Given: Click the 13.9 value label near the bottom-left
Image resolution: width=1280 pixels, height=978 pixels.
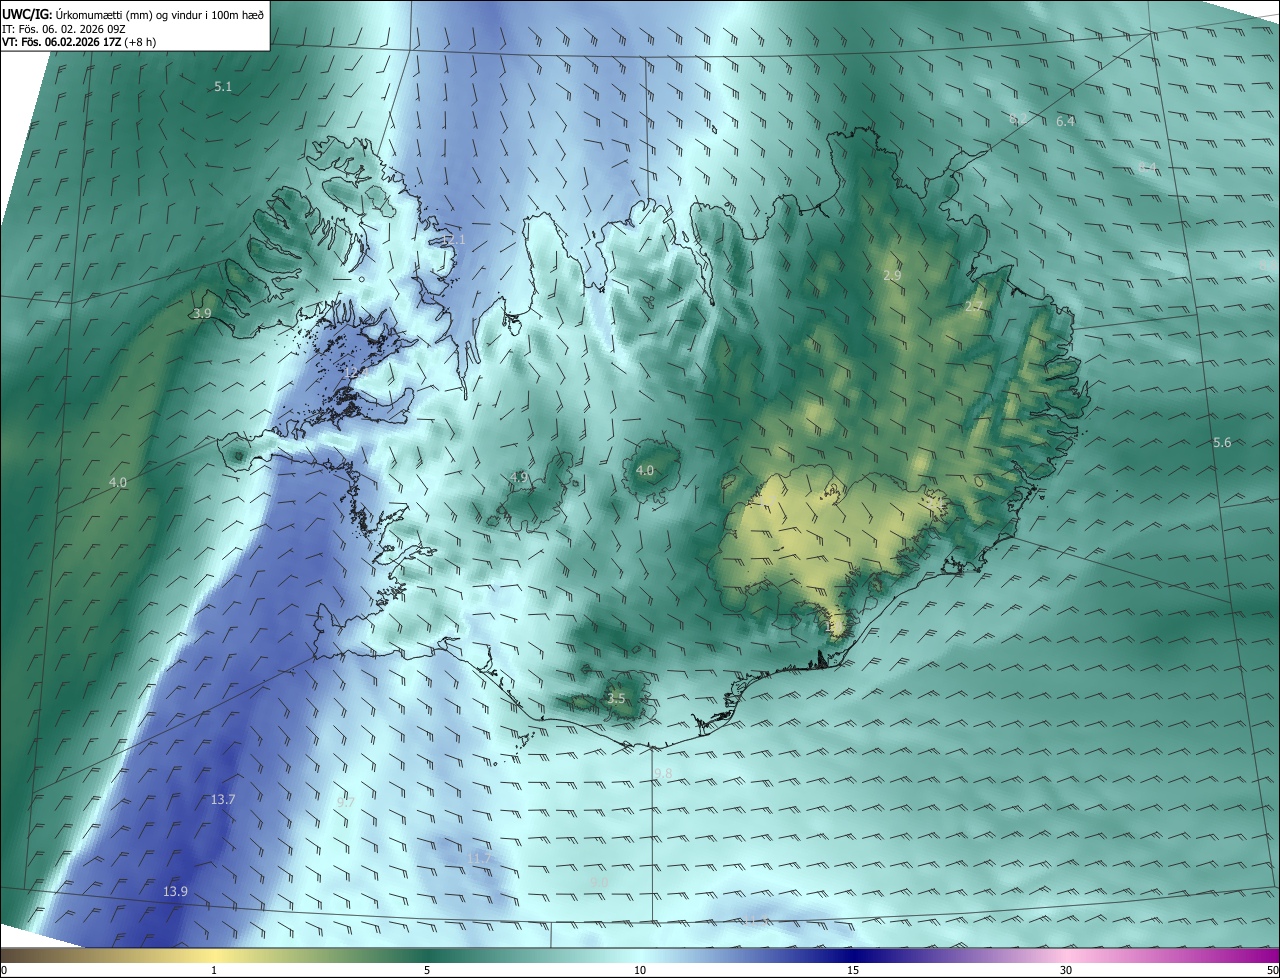Looking at the screenshot, I should (x=175, y=891).
